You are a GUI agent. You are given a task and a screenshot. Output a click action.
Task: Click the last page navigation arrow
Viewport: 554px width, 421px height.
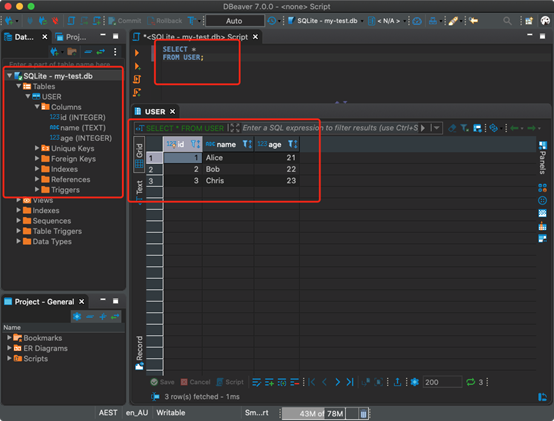350,382
